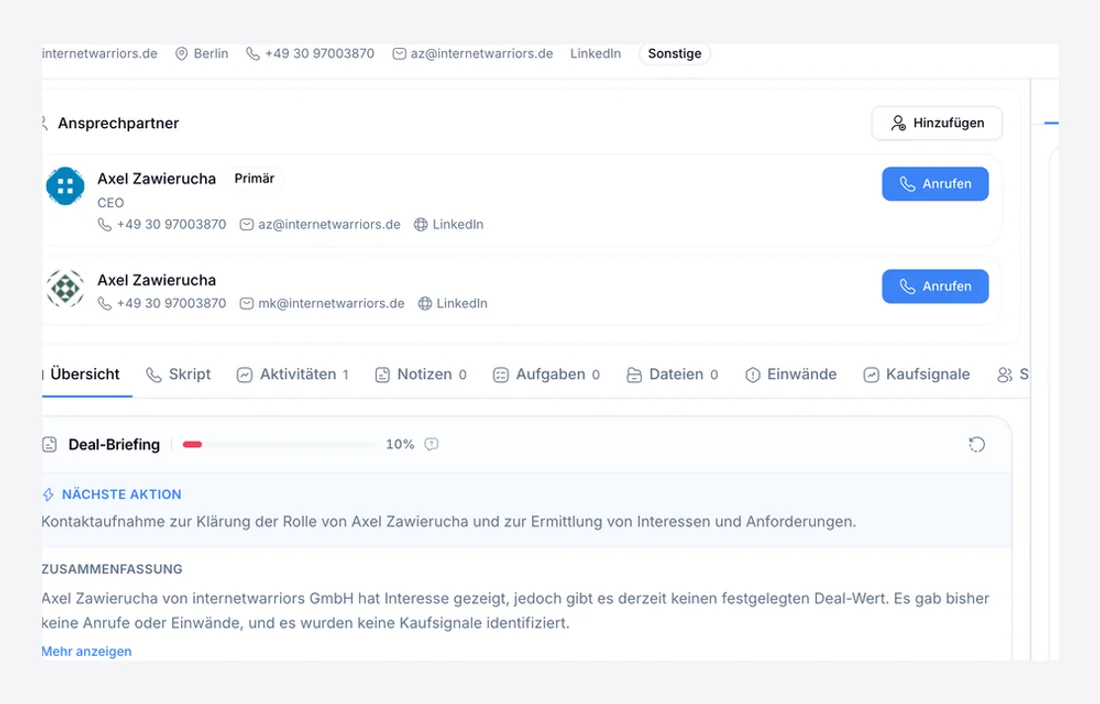The height and width of the screenshot is (704, 1100).
Task: Click the phone icon in the CEO contact row
Action: point(105,224)
